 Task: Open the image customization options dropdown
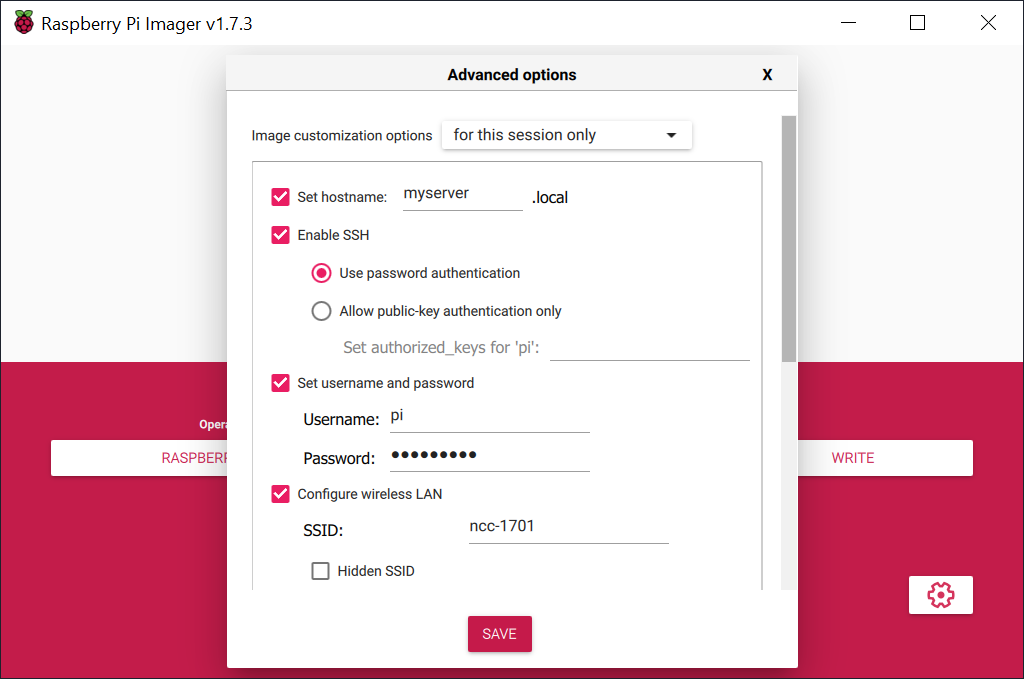point(566,134)
